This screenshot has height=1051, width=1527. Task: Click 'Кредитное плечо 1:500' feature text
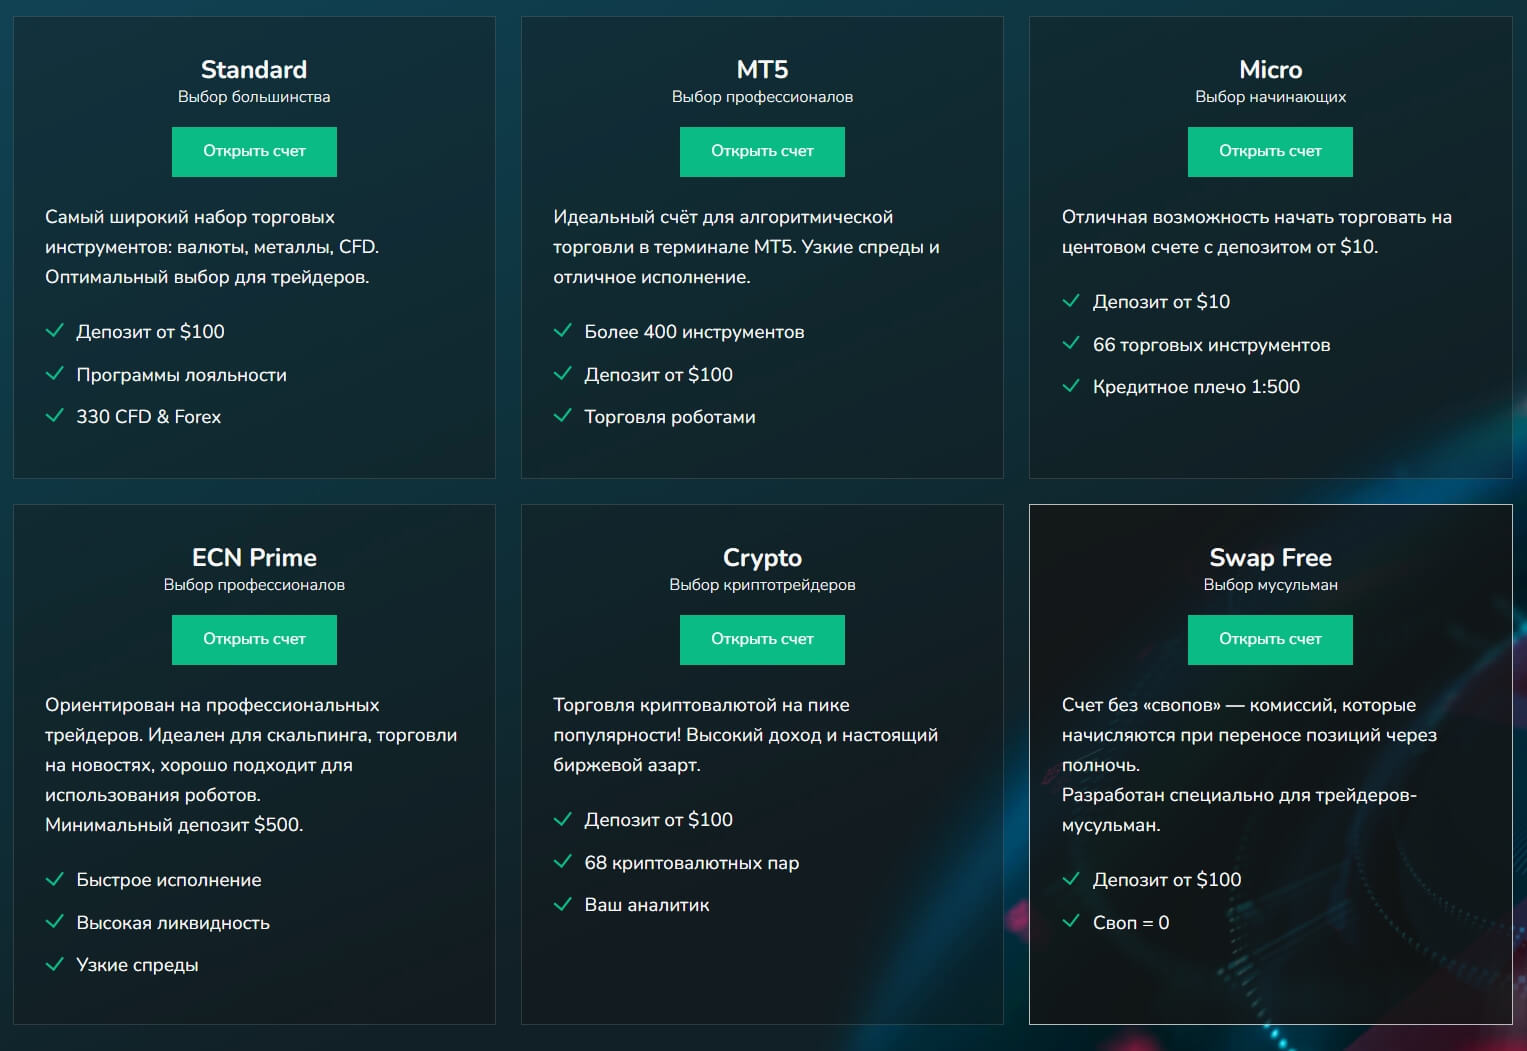coord(1196,387)
